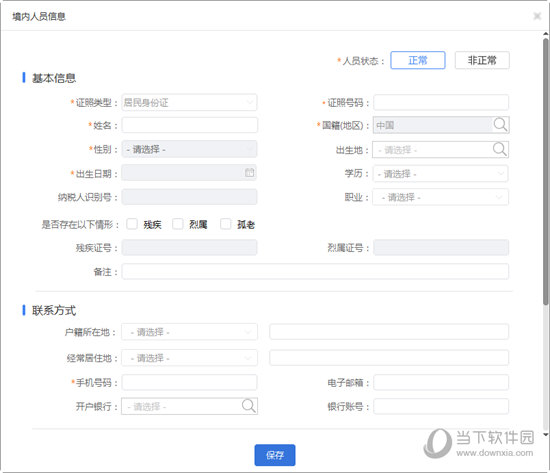Viewport: 550px width, 473px height.
Task: Focus the 姓名 input field
Action: (190, 125)
